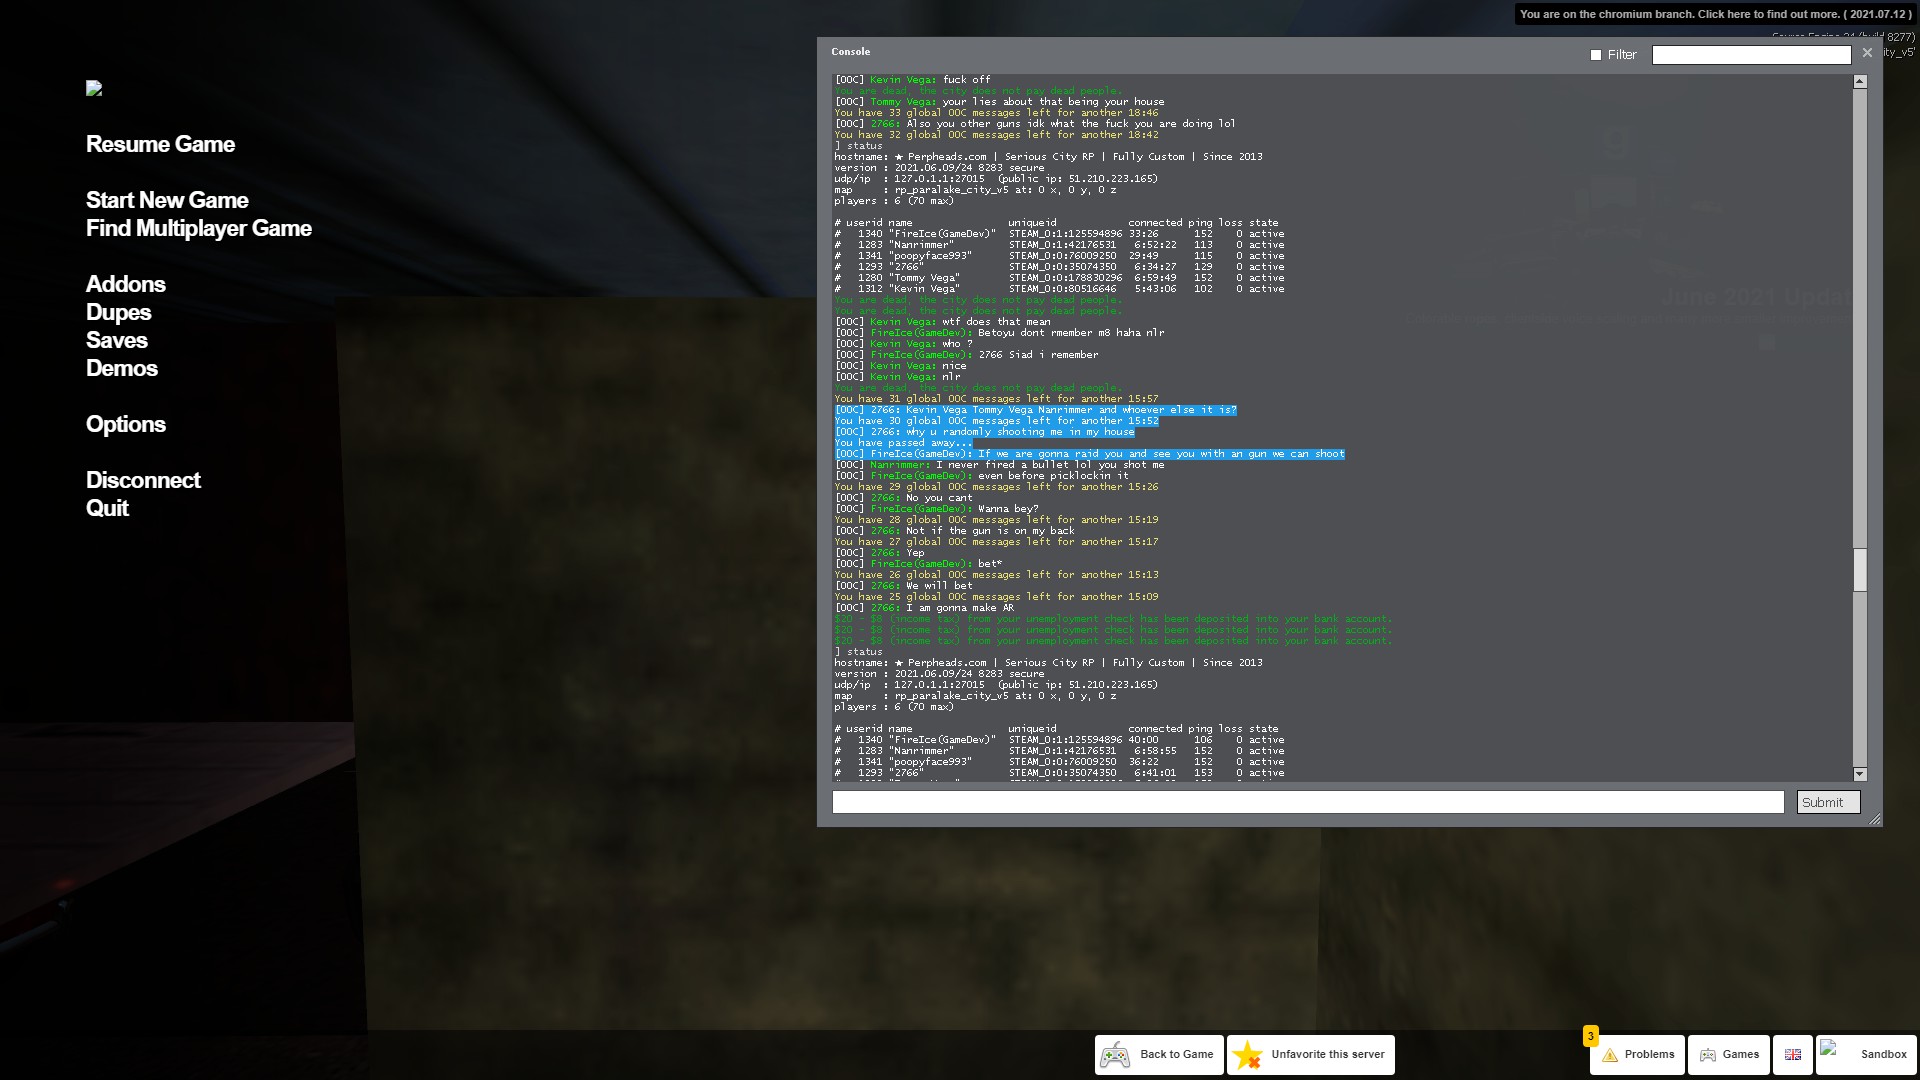Click console line 'Not if the gun is on my back'
Viewport: 1920px width, 1080px height.
(x=954, y=531)
